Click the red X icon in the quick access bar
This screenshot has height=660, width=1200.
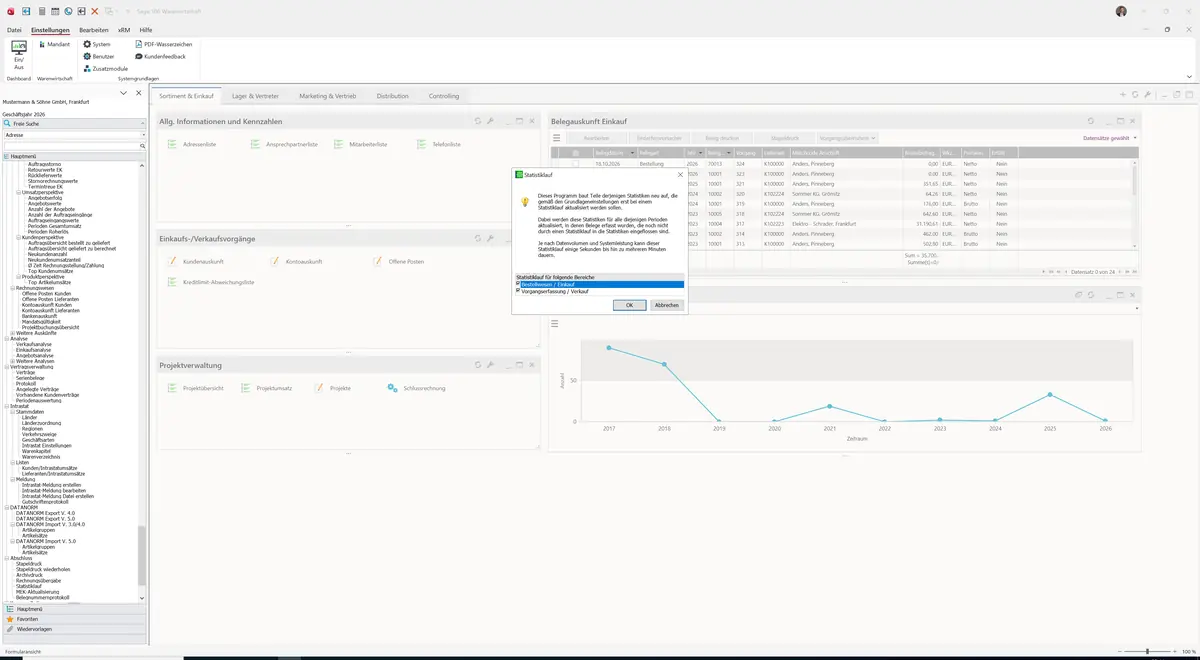pyautogui.click(x=94, y=11)
